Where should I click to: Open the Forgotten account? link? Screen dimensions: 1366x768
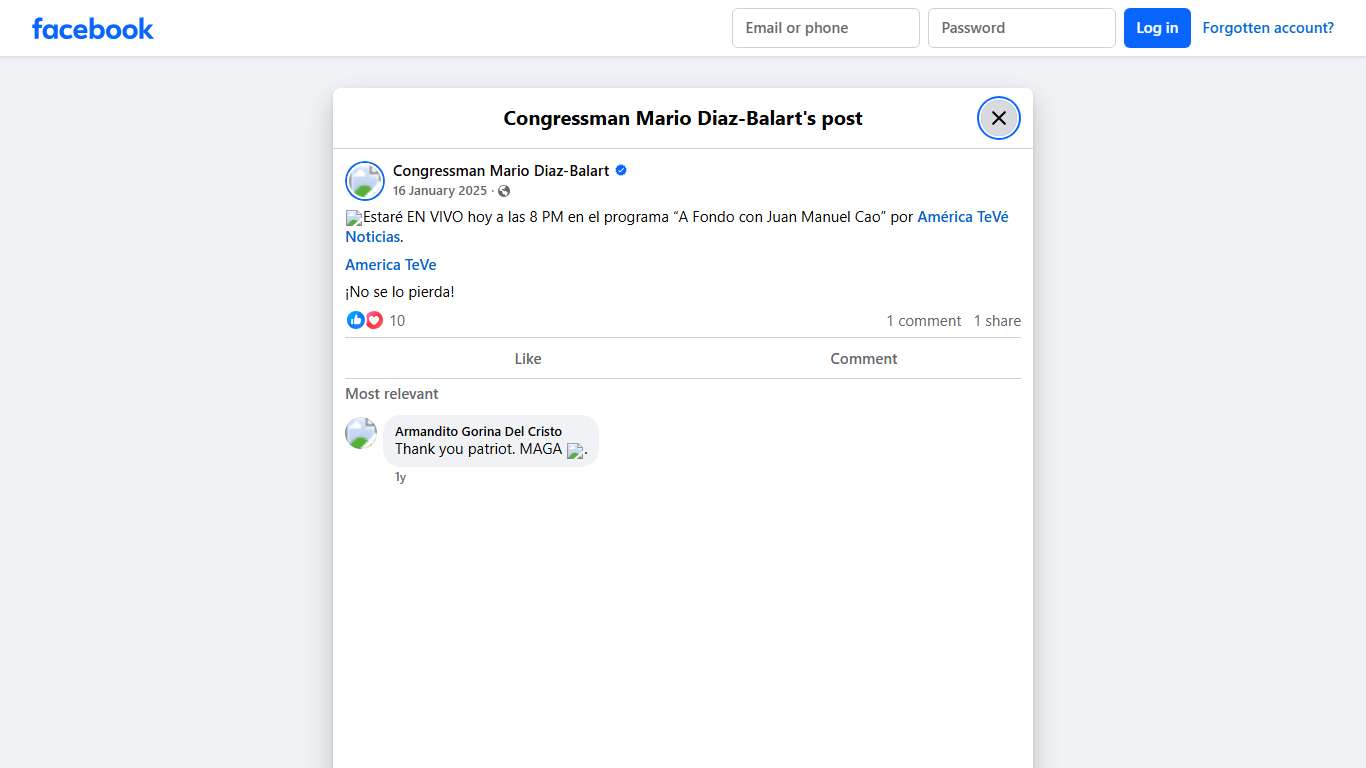click(1267, 28)
